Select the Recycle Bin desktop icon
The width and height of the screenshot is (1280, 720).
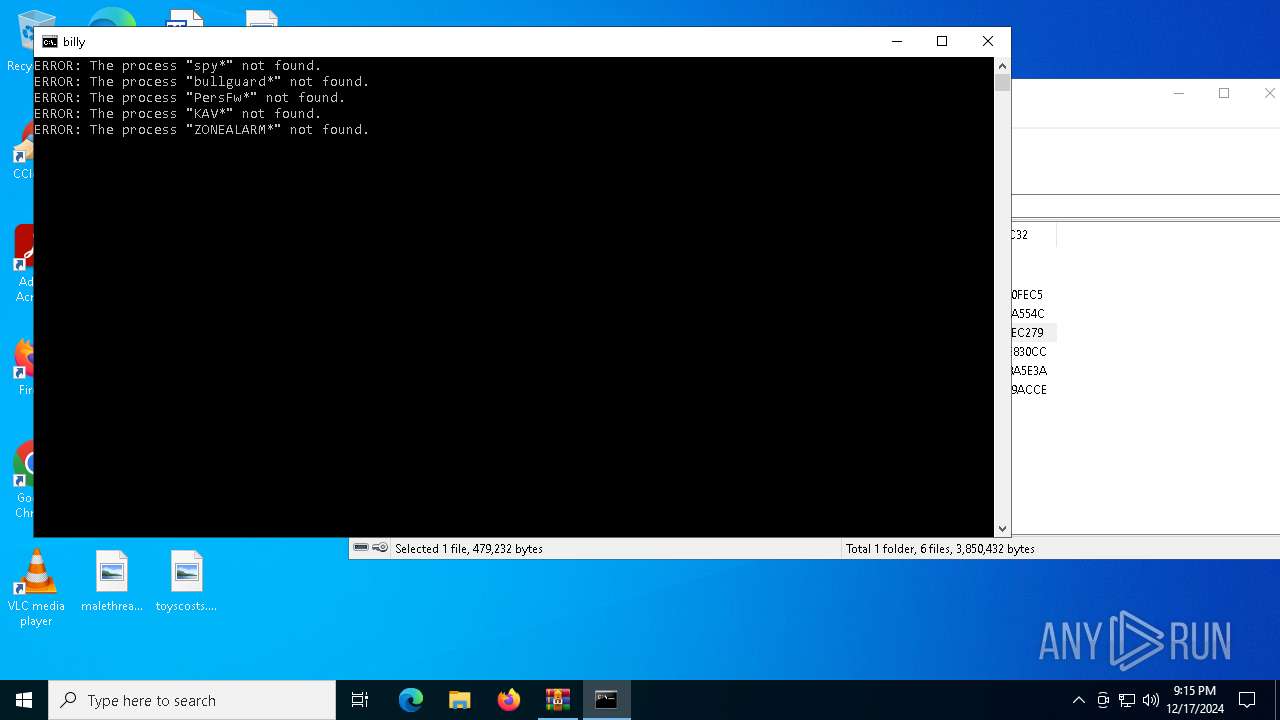(19, 42)
